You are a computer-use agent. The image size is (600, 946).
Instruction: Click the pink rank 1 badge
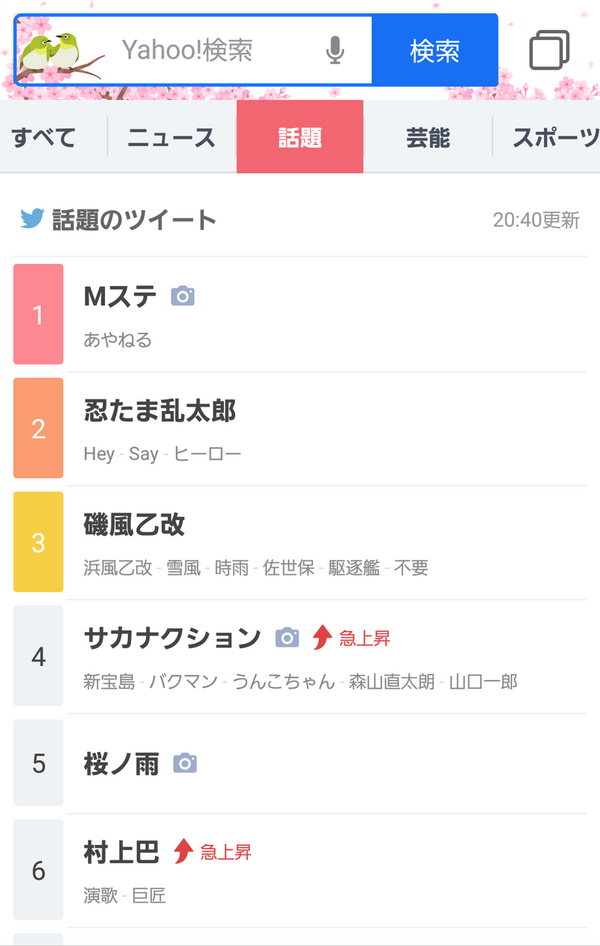tap(38, 314)
